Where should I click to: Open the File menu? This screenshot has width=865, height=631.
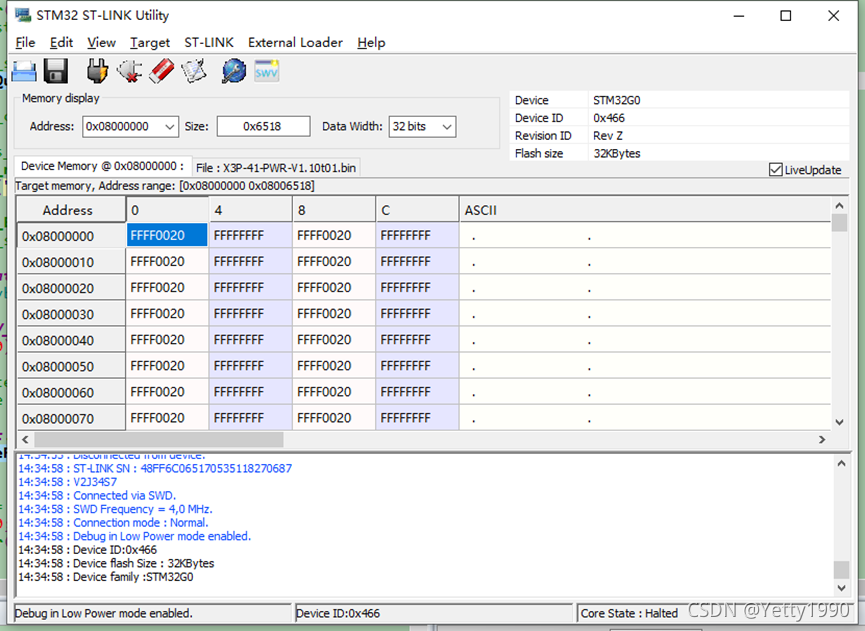(x=25, y=42)
